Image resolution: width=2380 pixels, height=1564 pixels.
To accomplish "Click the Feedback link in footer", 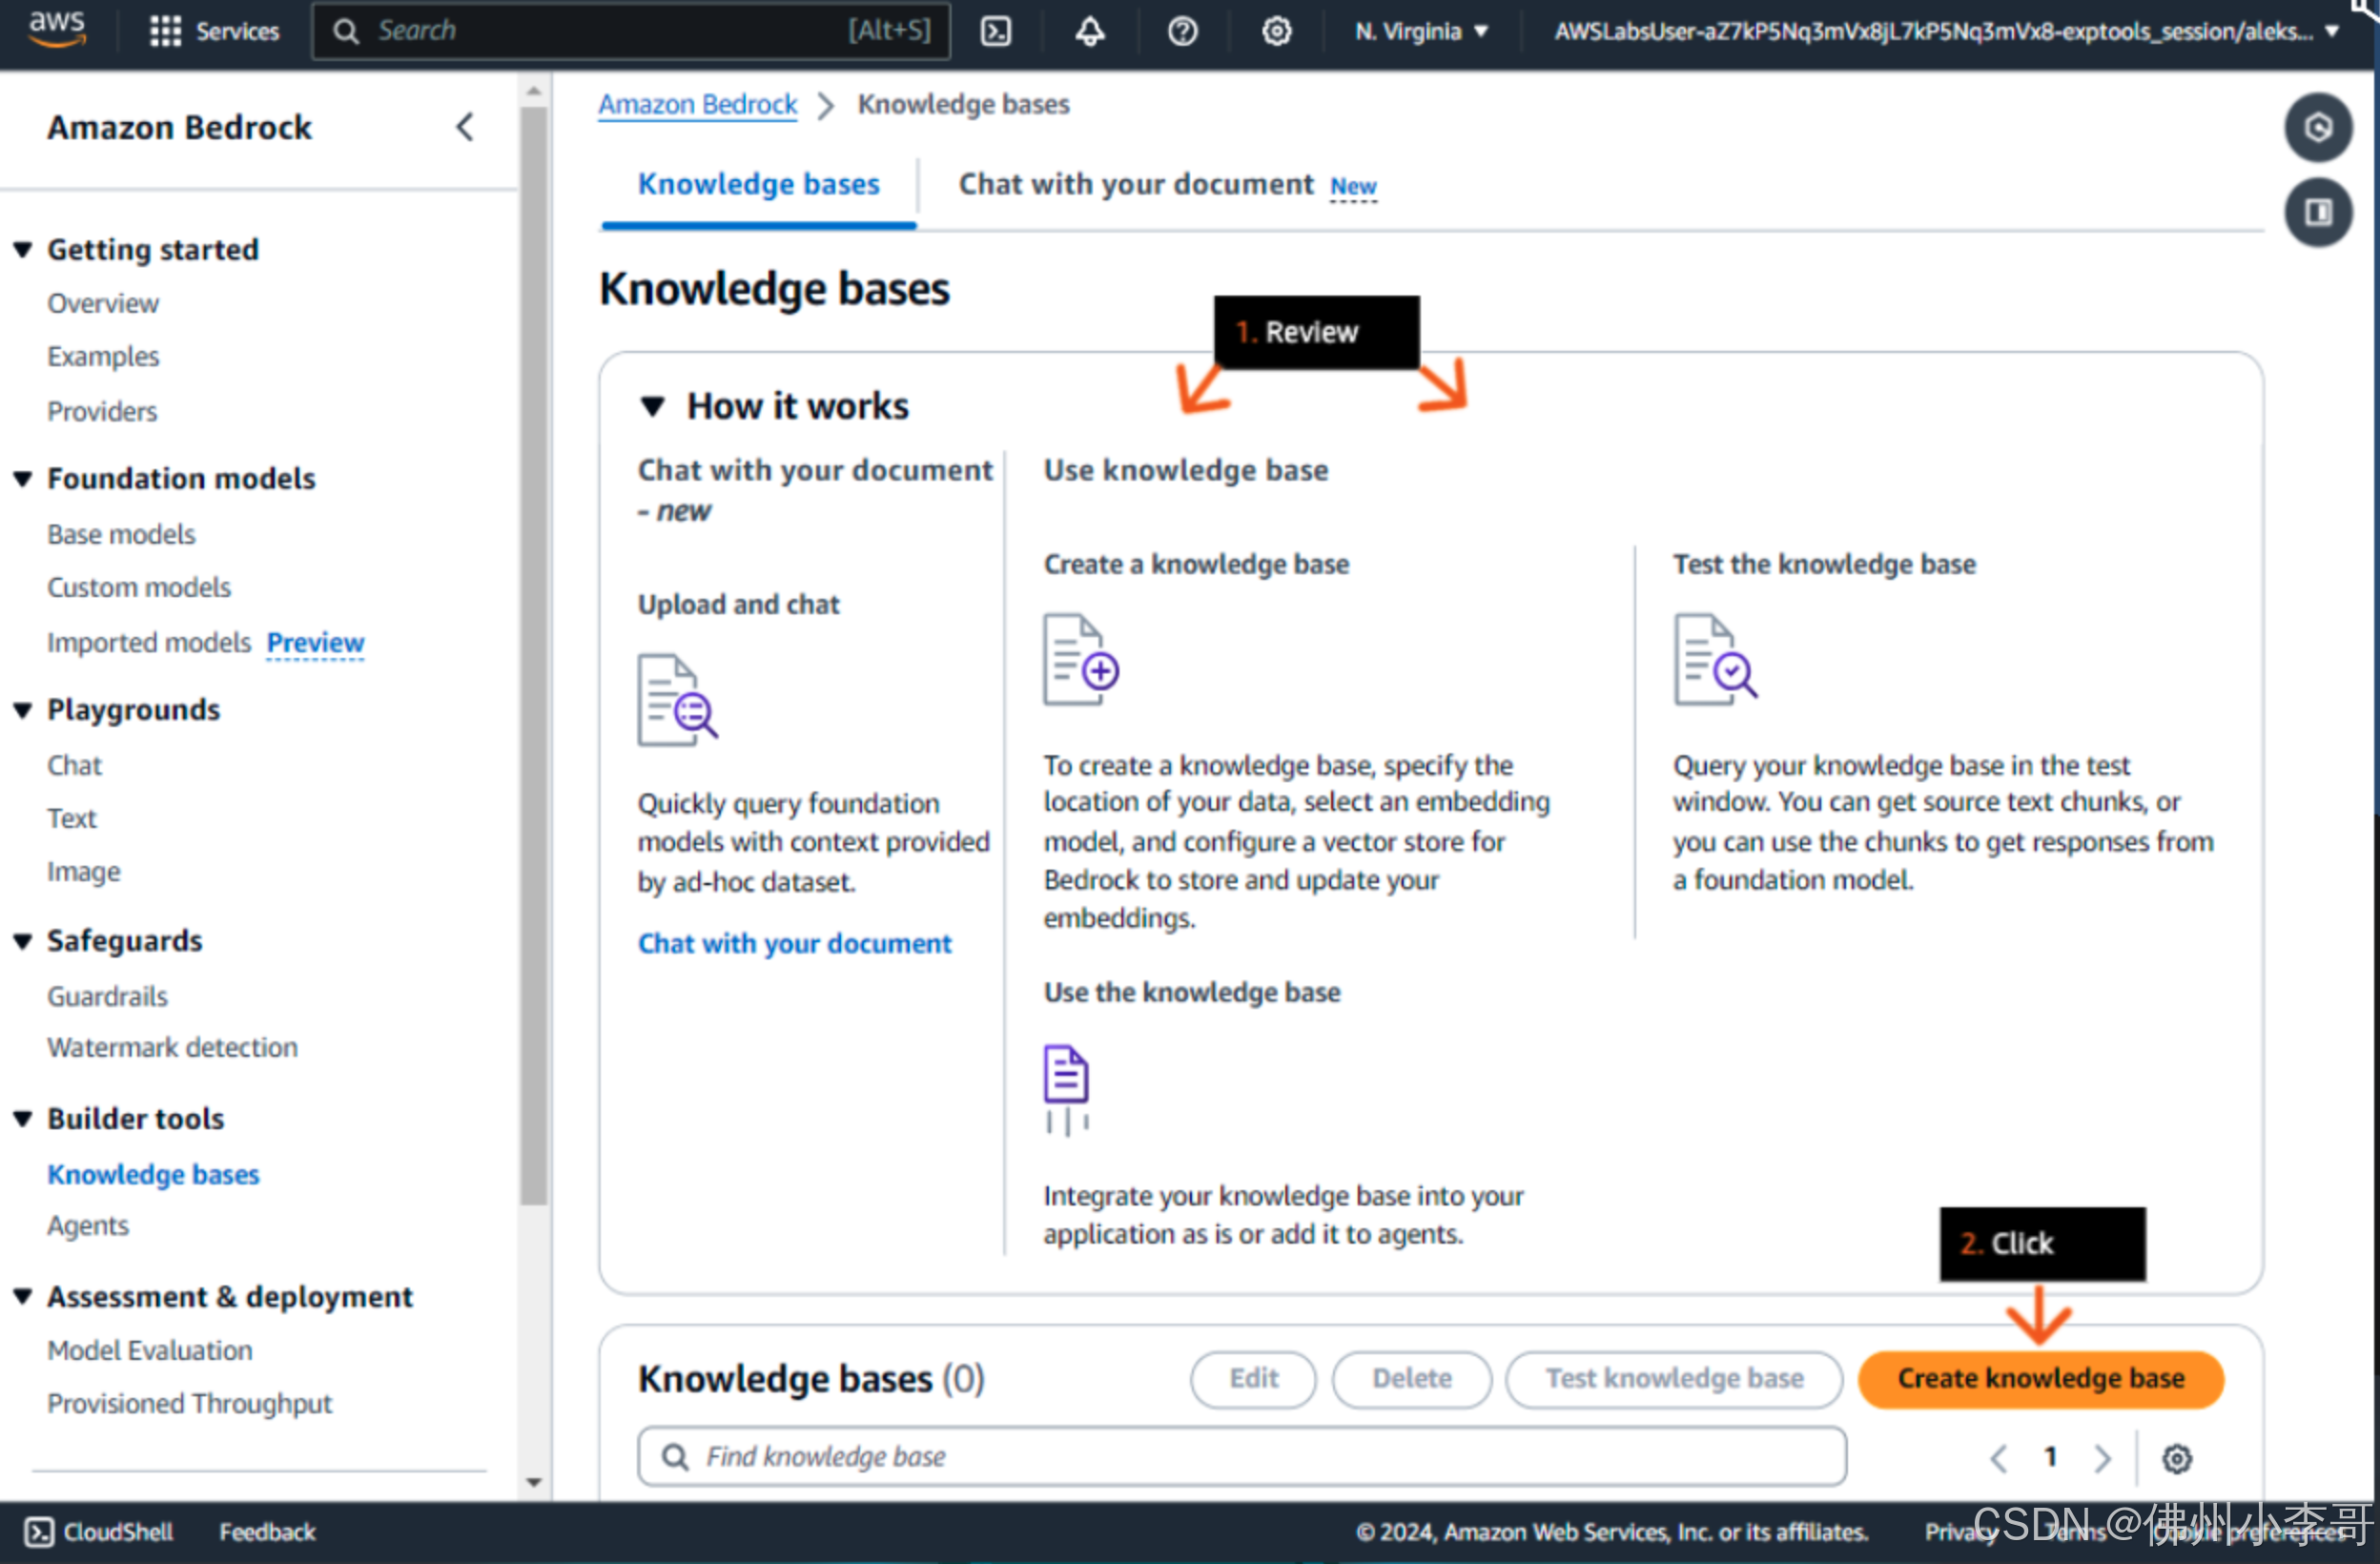I will (x=267, y=1532).
